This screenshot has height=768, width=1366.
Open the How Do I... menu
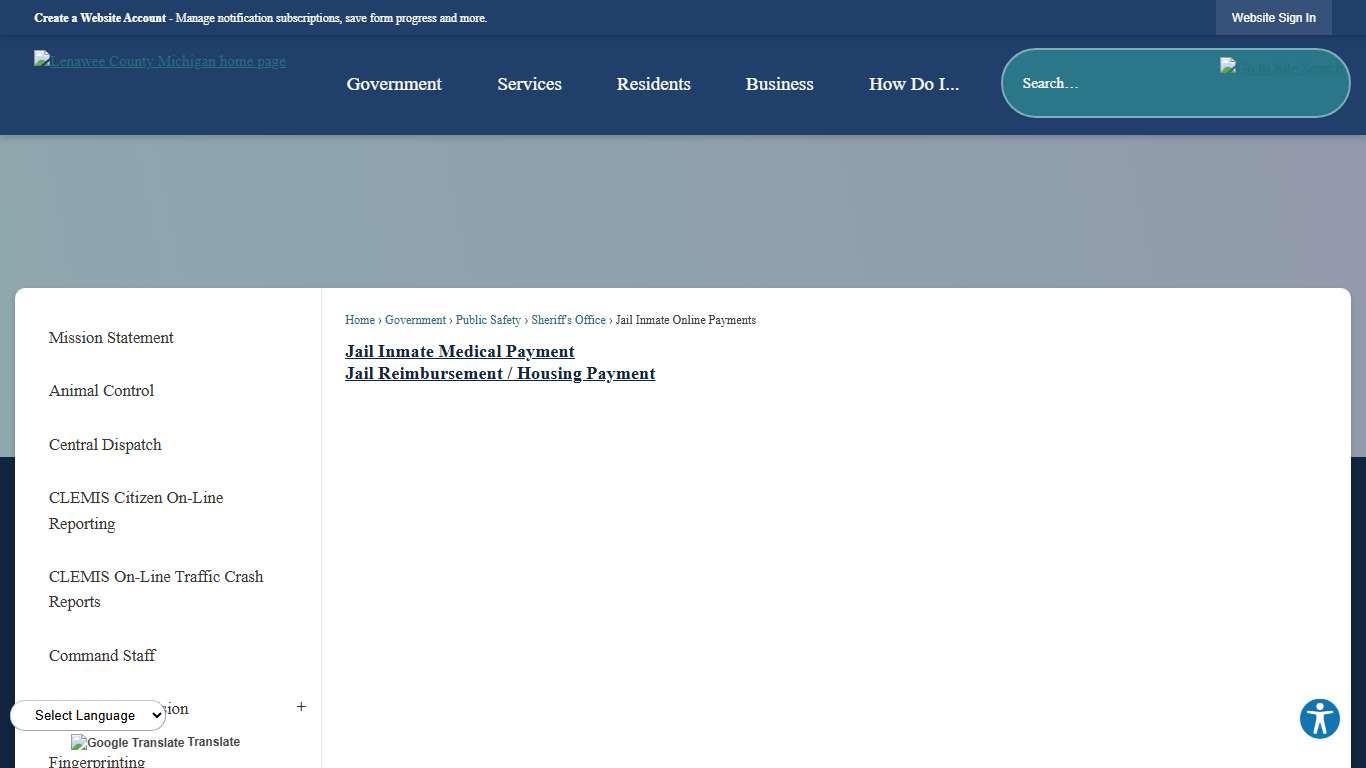(x=913, y=84)
